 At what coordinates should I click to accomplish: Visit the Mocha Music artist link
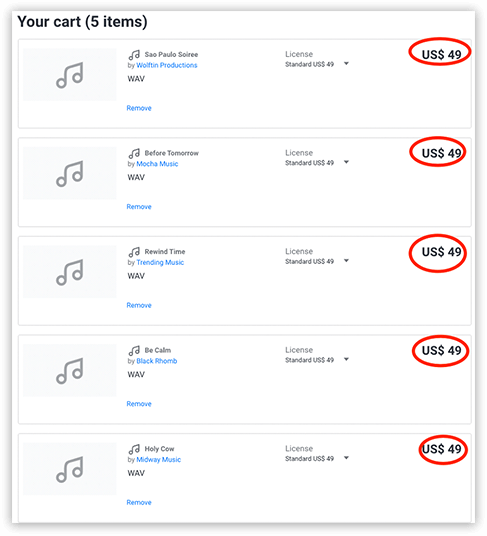pyautogui.click(x=157, y=164)
